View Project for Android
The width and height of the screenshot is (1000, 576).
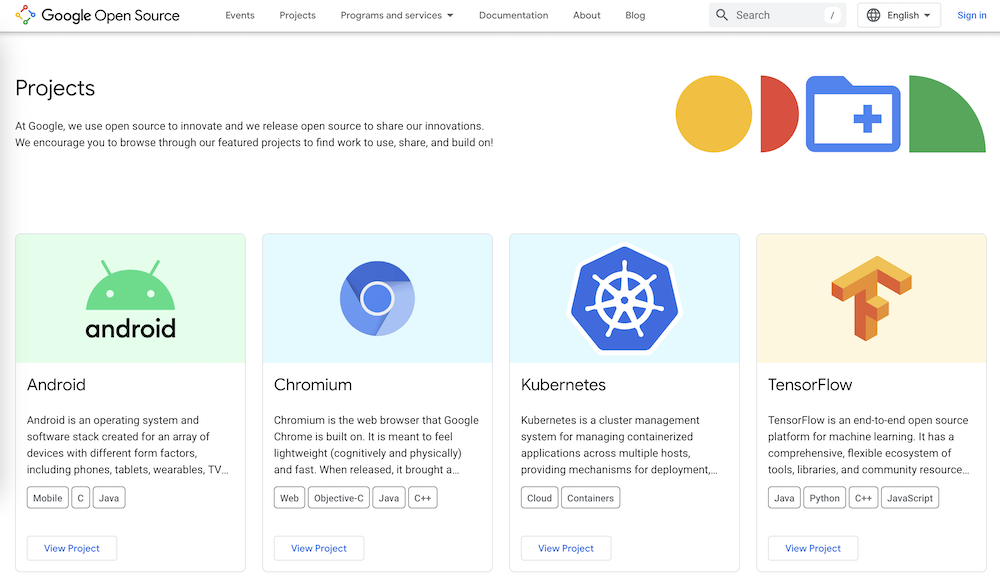[72, 548]
